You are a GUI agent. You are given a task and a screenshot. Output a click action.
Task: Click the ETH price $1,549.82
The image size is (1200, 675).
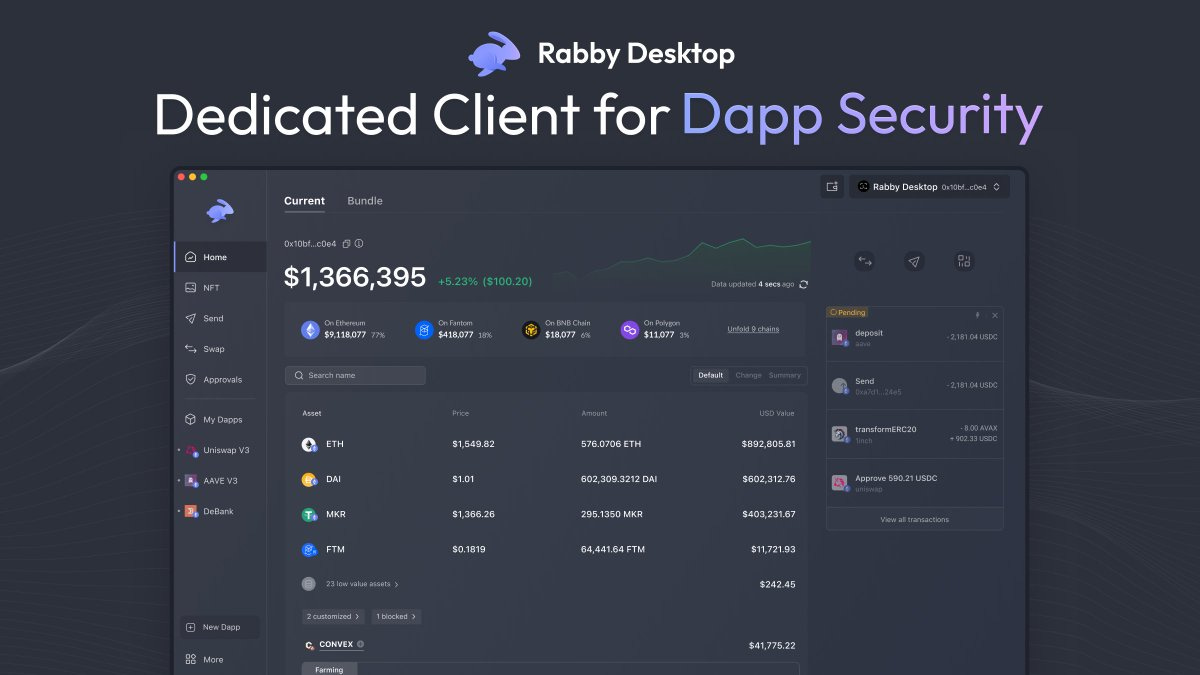tap(473, 444)
